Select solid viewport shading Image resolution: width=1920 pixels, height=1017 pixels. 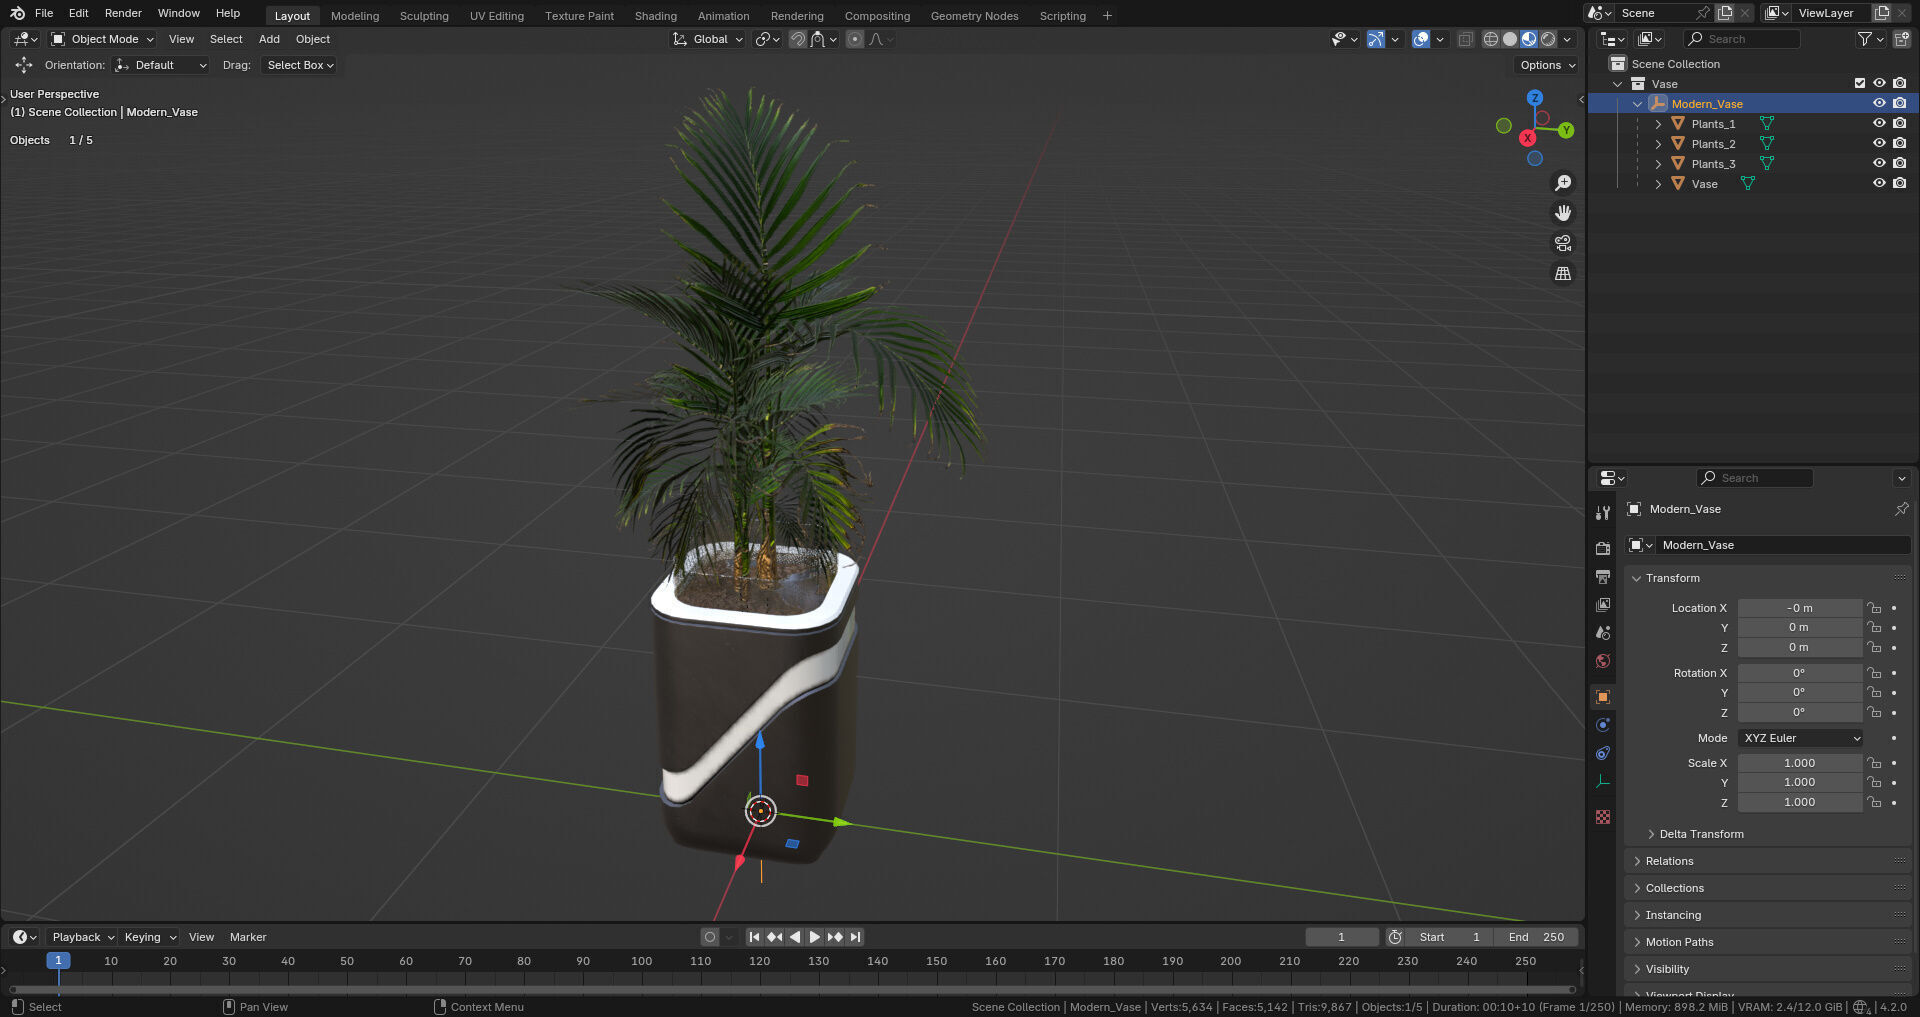pyautogui.click(x=1510, y=39)
